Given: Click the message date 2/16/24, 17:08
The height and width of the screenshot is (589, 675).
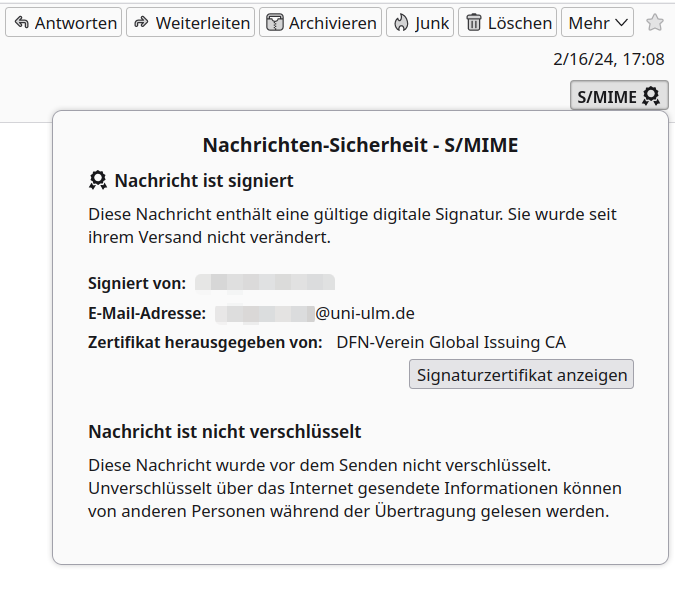Looking at the screenshot, I should 608,60.
